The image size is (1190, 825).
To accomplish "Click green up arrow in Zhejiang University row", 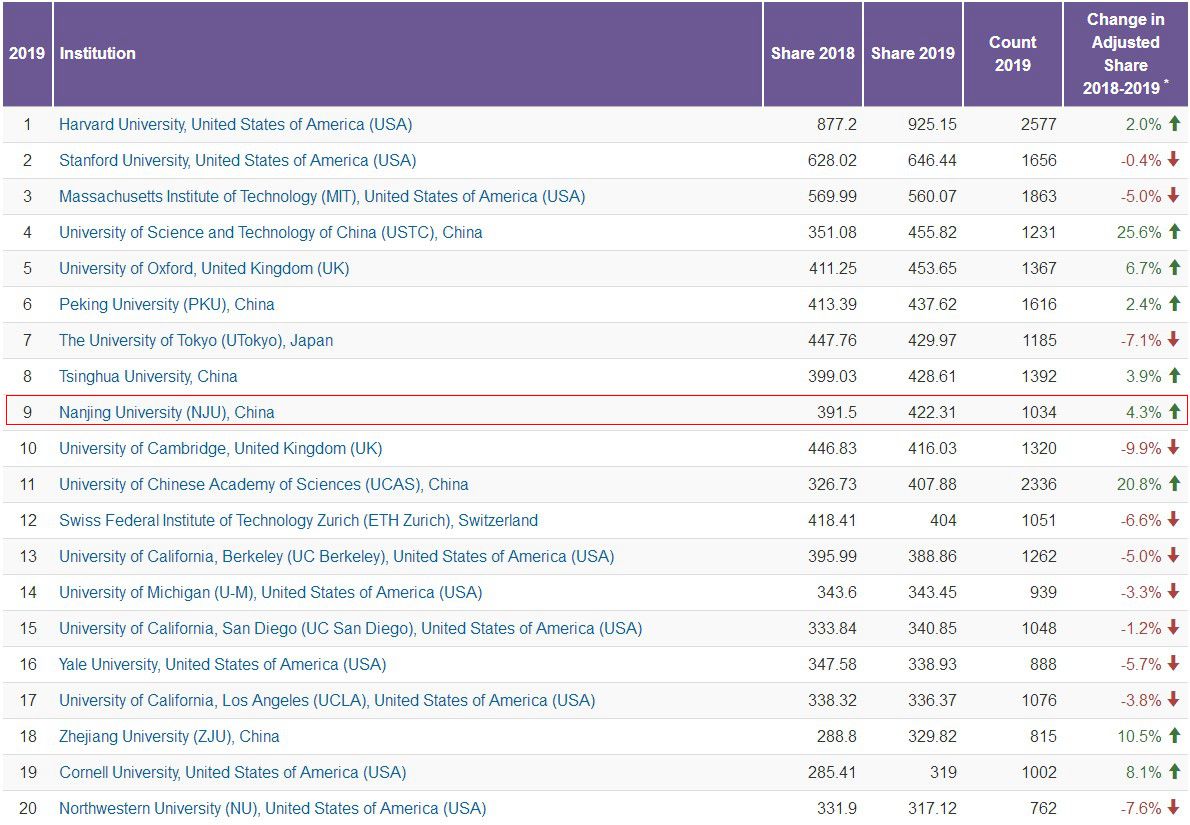I will pyautogui.click(x=1174, y=736).
